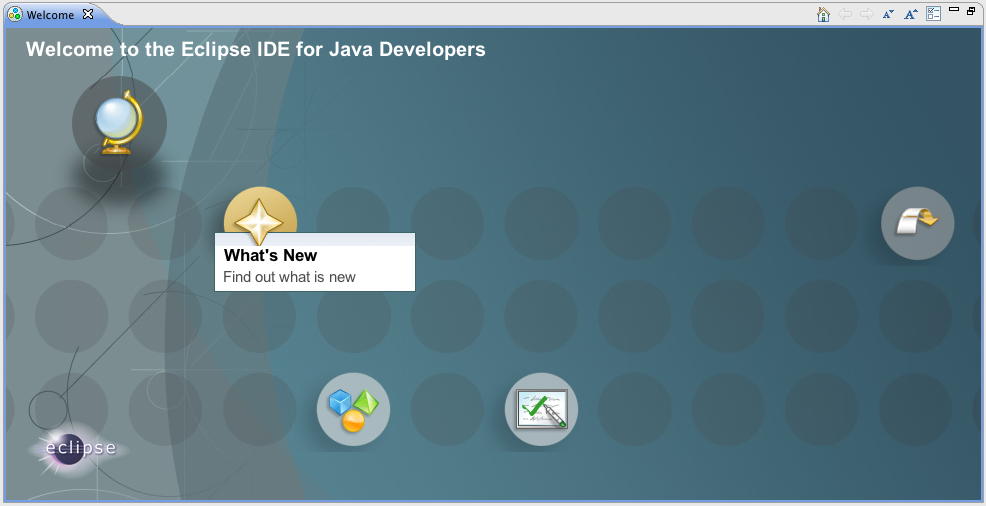Navigate back with left arrow
Screen dimensions: 986x506
pyautogui.click(x=846, y=14)
